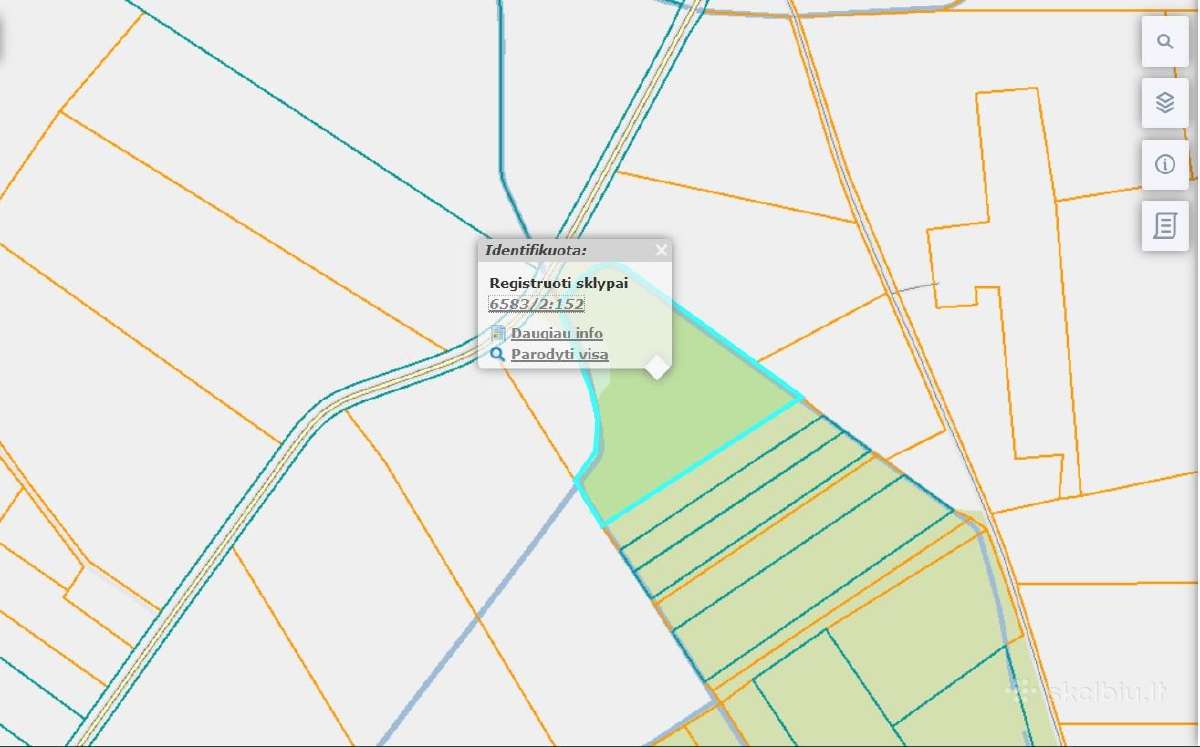
Task: Open the map layers panel
Action: coord(1165,103)
